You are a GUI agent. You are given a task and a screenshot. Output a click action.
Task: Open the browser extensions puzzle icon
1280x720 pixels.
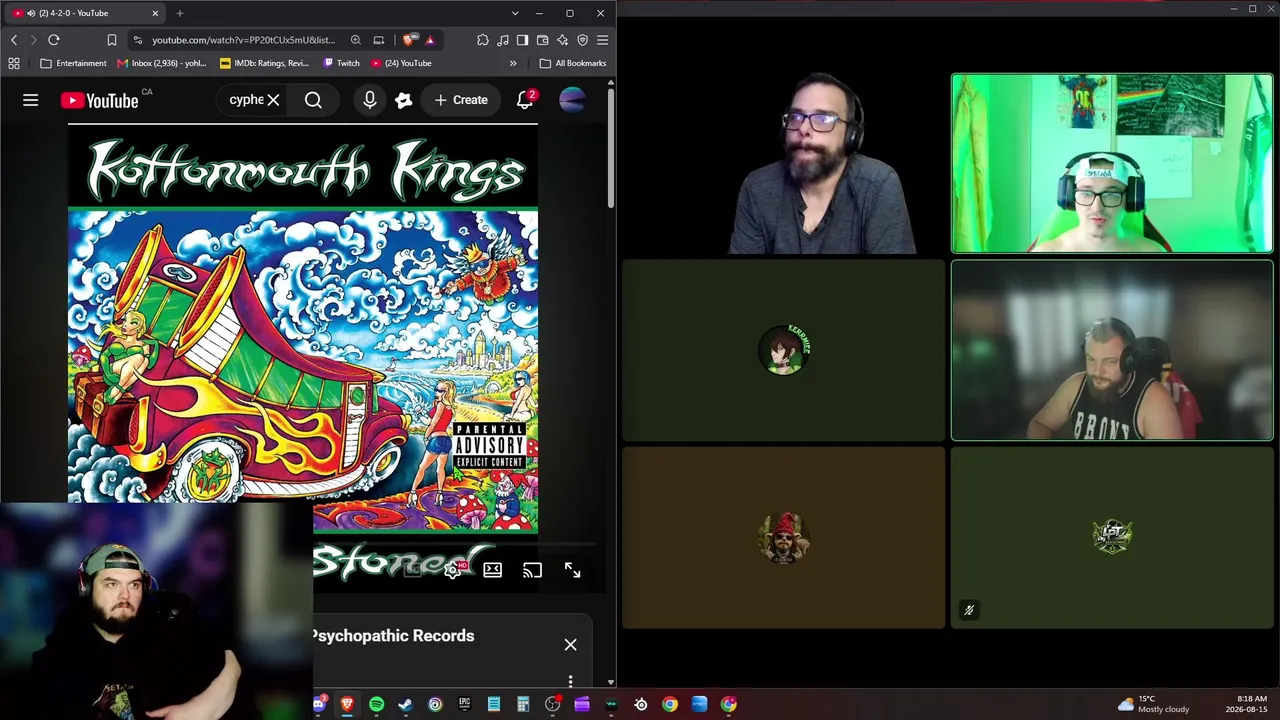pos(483,40)
